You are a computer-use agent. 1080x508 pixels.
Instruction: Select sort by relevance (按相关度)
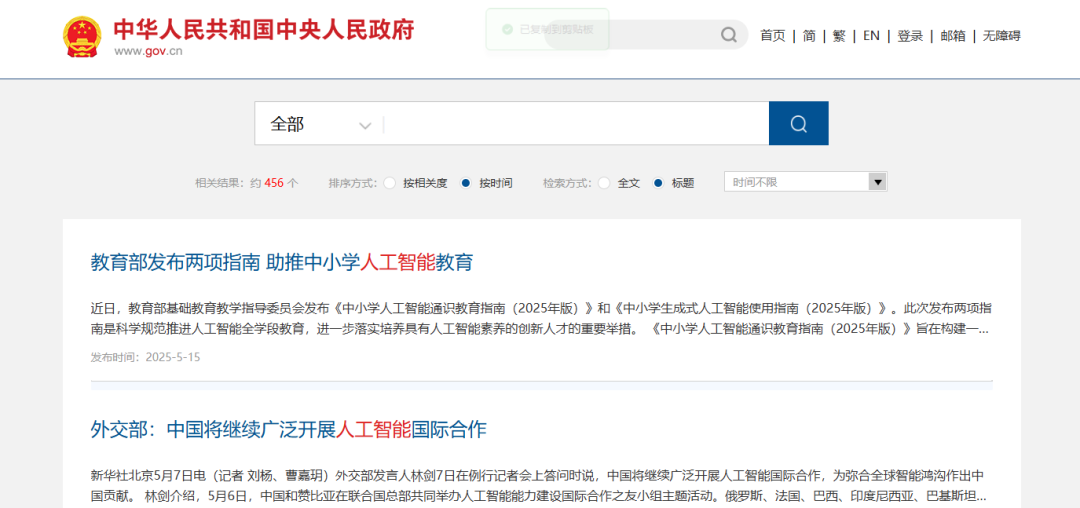coord(390,183)
